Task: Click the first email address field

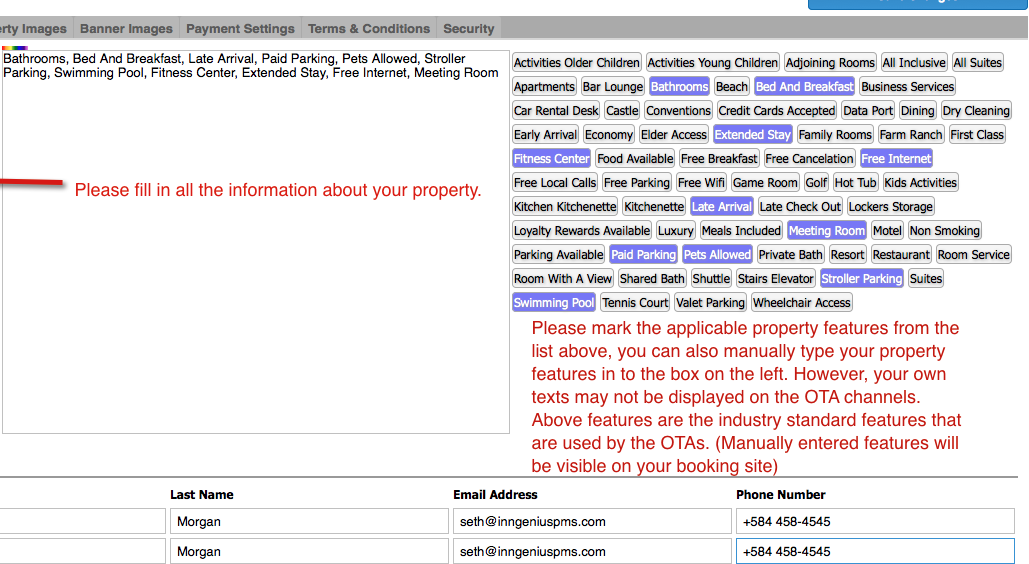Action: pyautogui.click(x=591, y=522)
